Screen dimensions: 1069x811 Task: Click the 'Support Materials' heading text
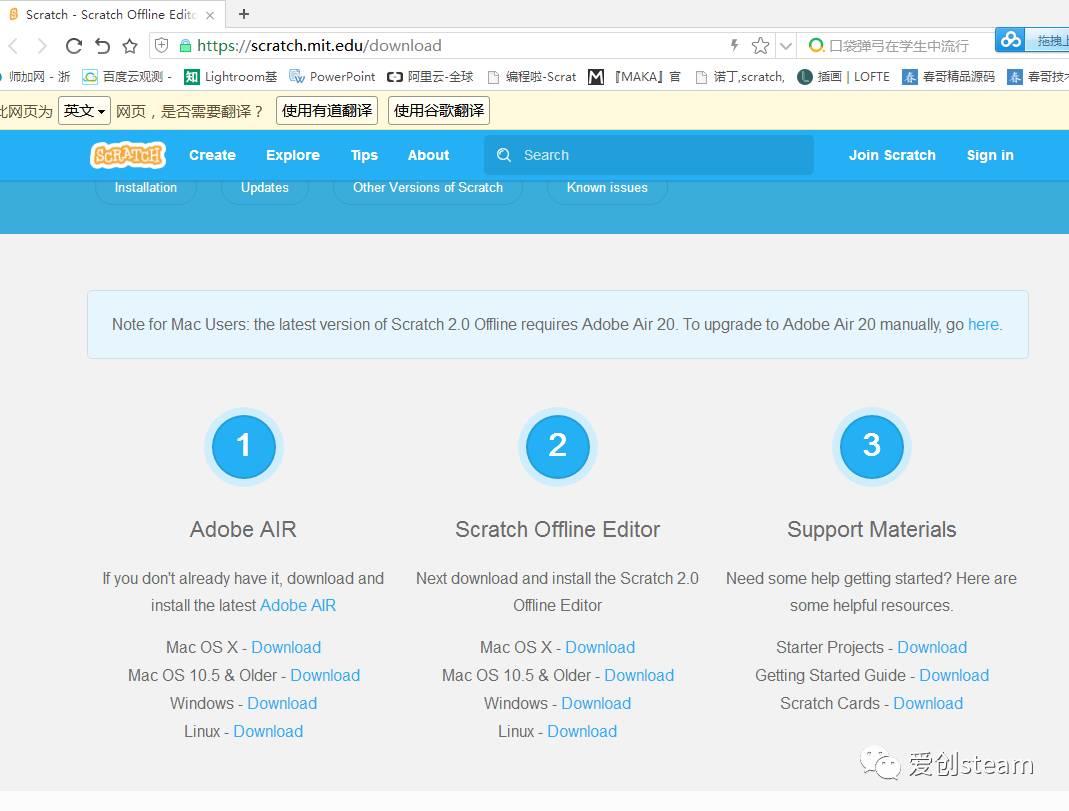[871, 530]
